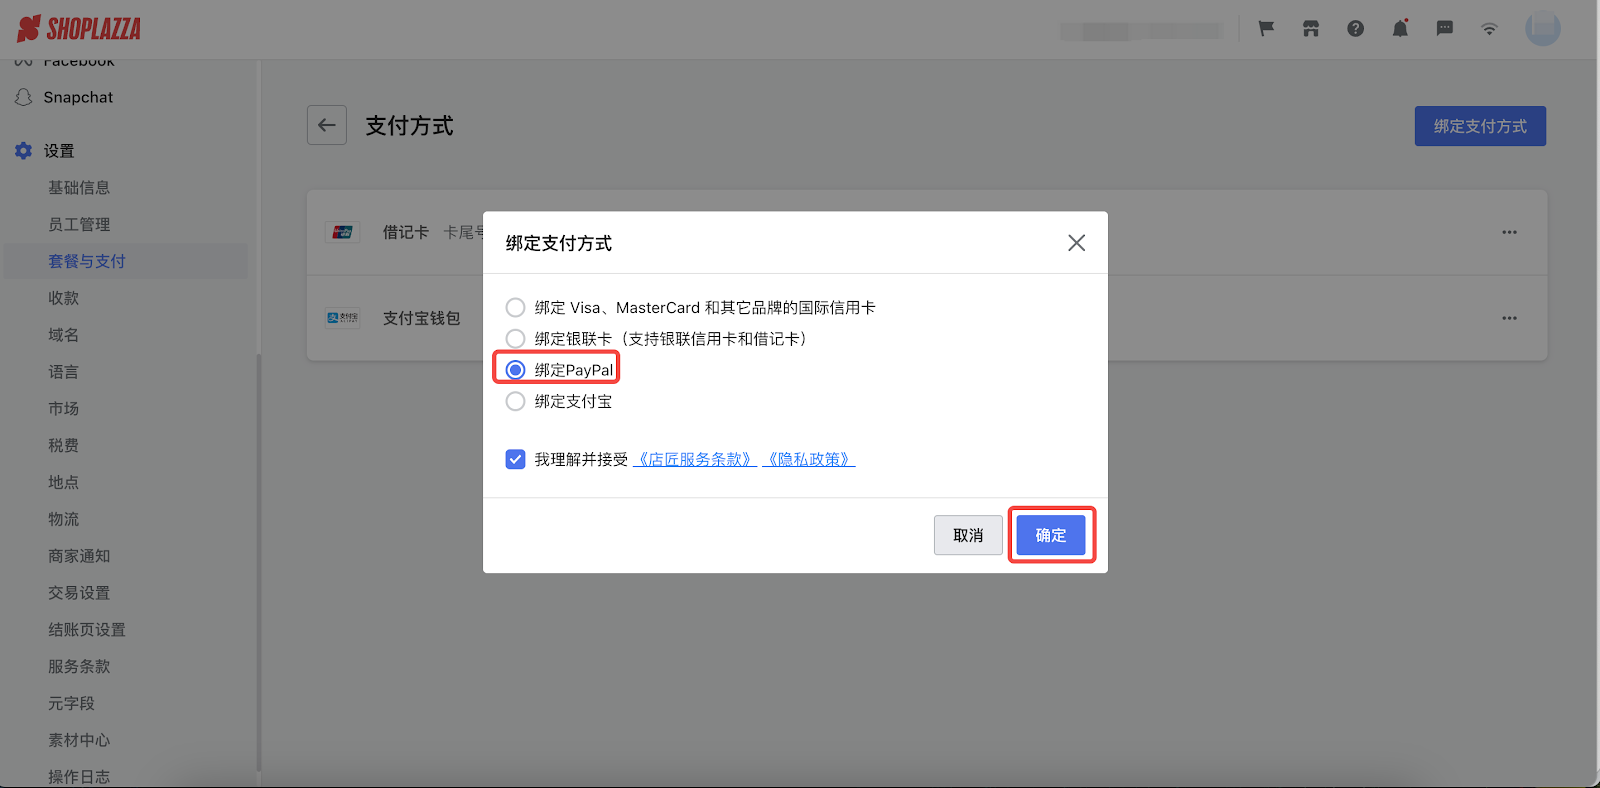Click the 支付方式 page title
1600x788 pixels.
click(x=409, y=126)
